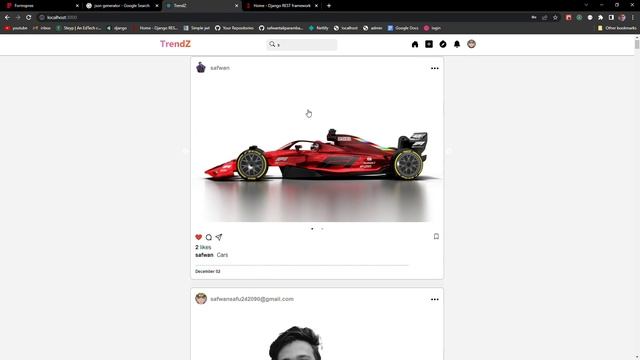This screenshot has height=360, width=640.
Task: Open comments on safwan's car post
Action: tap(209, 237)
